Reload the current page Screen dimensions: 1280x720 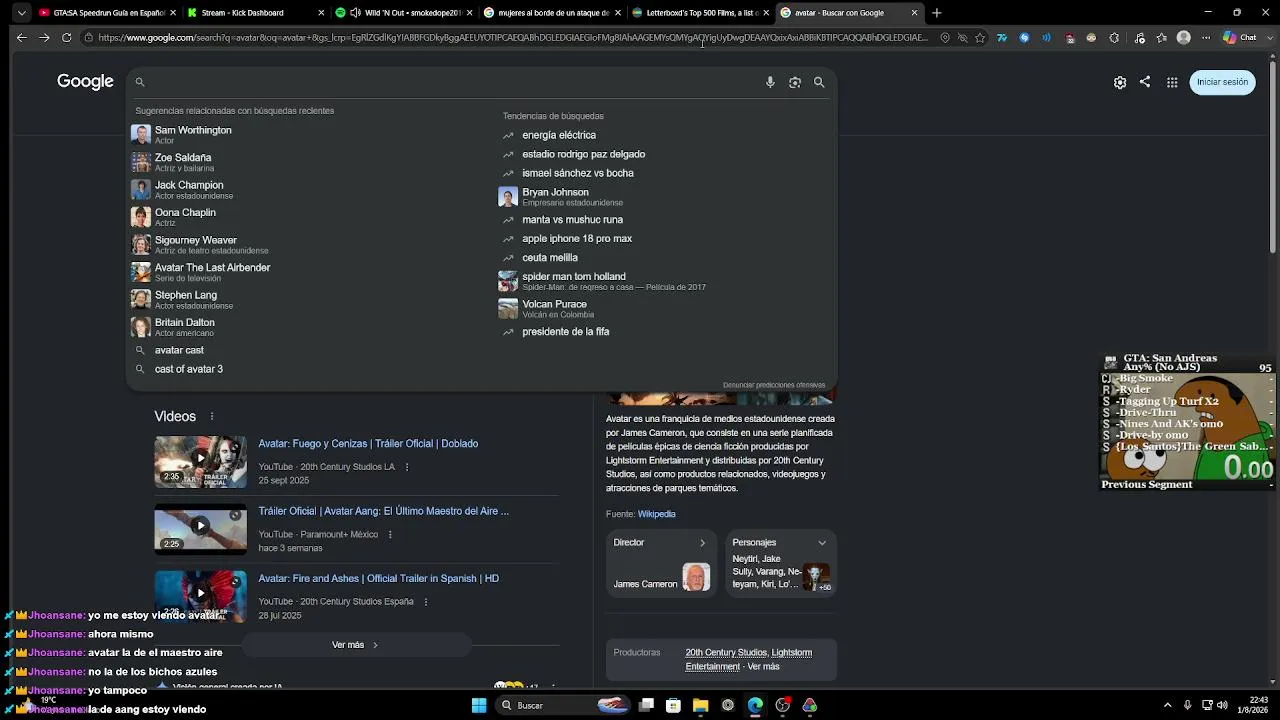(x=66, y=38)
